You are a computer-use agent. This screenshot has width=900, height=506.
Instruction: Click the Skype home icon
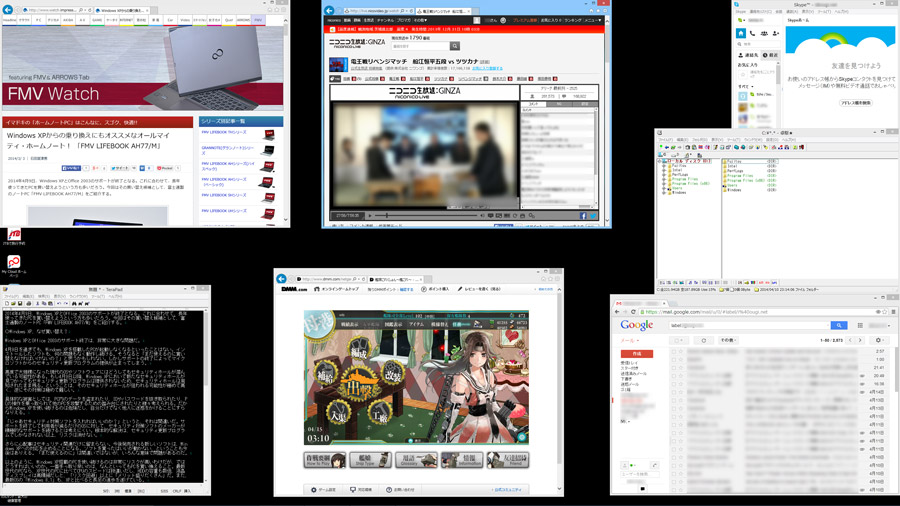(741, 33)
